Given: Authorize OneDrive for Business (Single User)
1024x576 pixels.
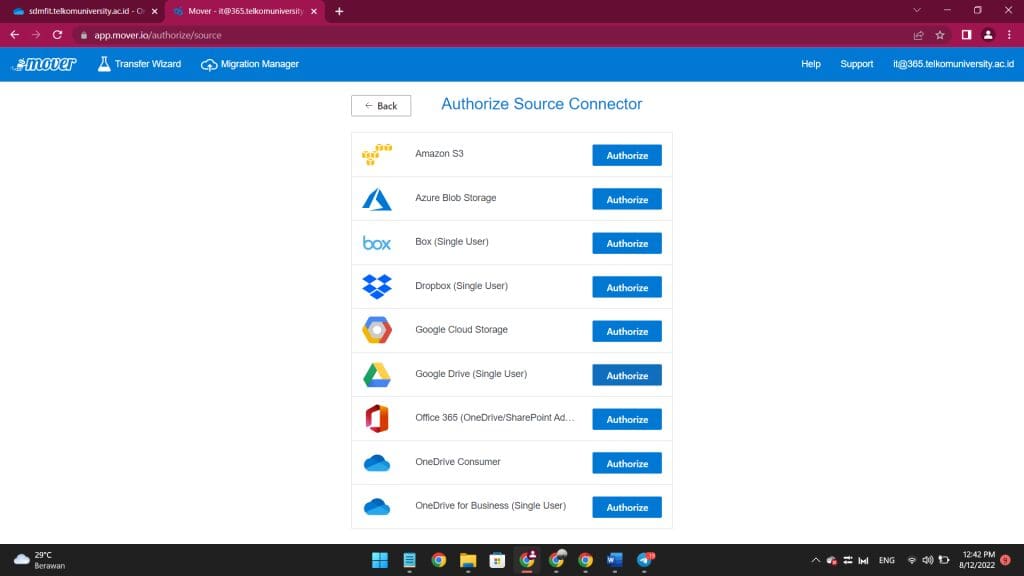Looking at the screenshot, I should tap(627, 507).
